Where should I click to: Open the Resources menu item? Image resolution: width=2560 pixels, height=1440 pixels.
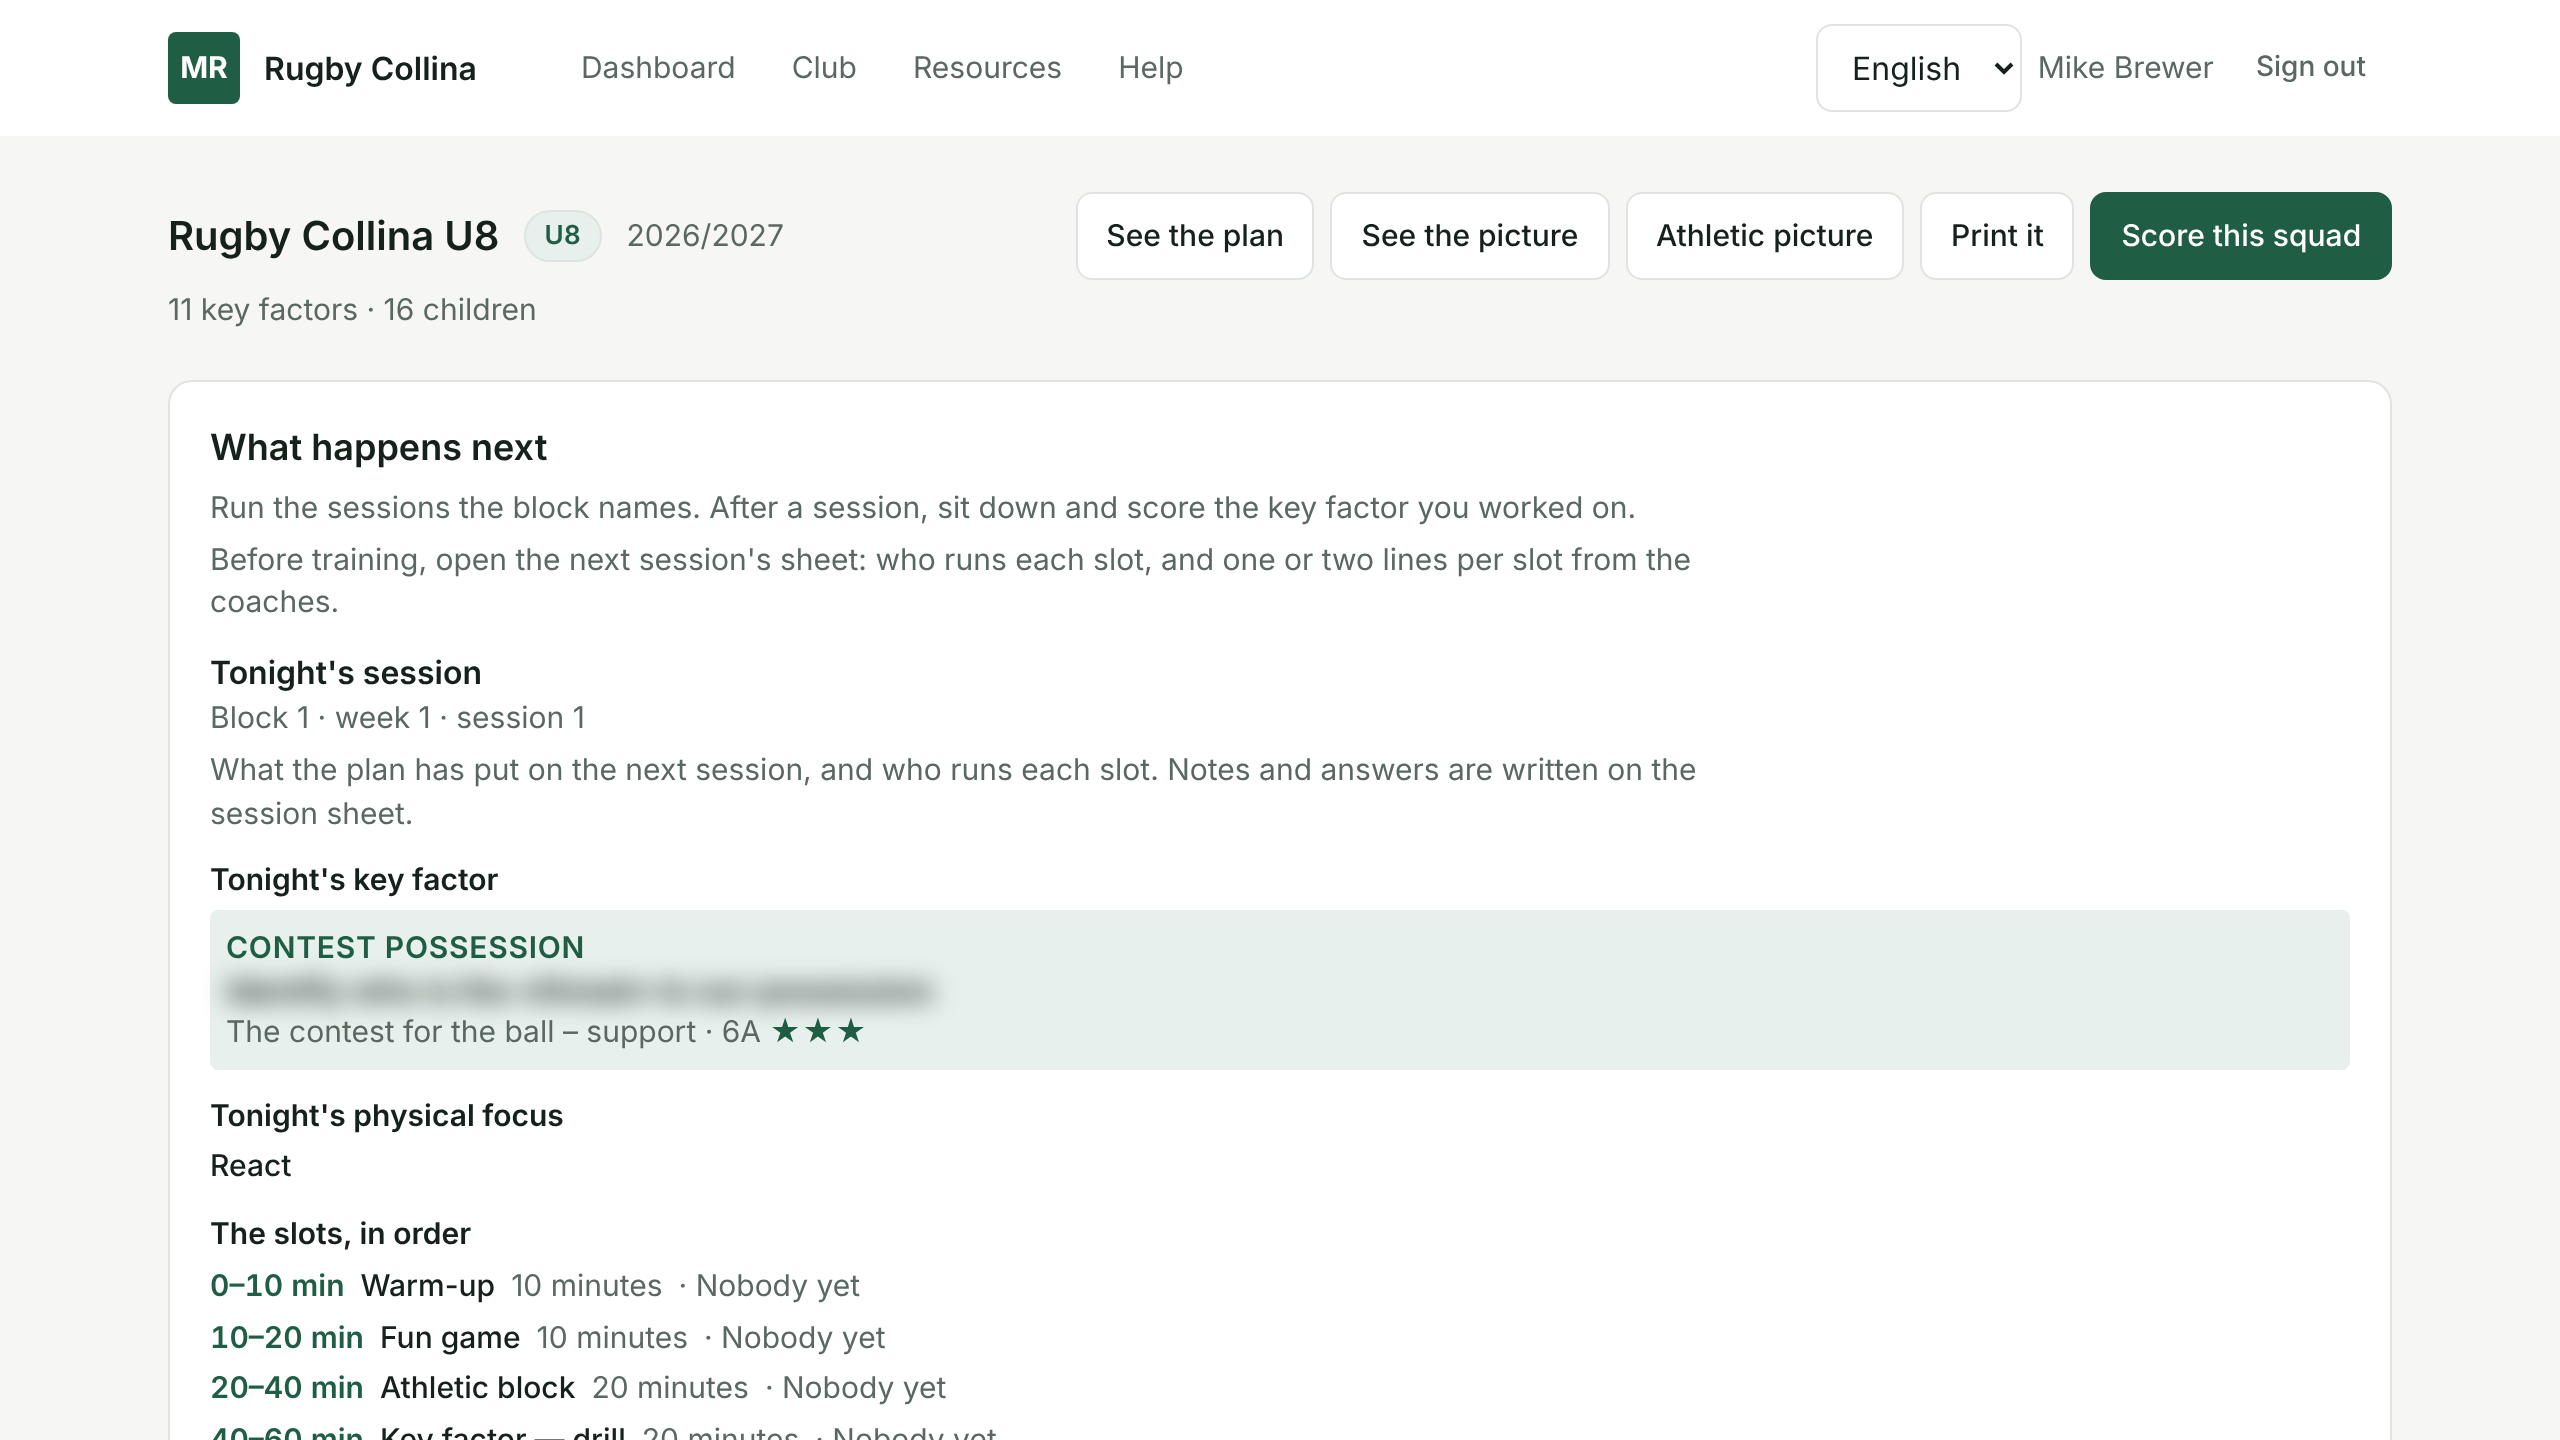coord(987,67)
